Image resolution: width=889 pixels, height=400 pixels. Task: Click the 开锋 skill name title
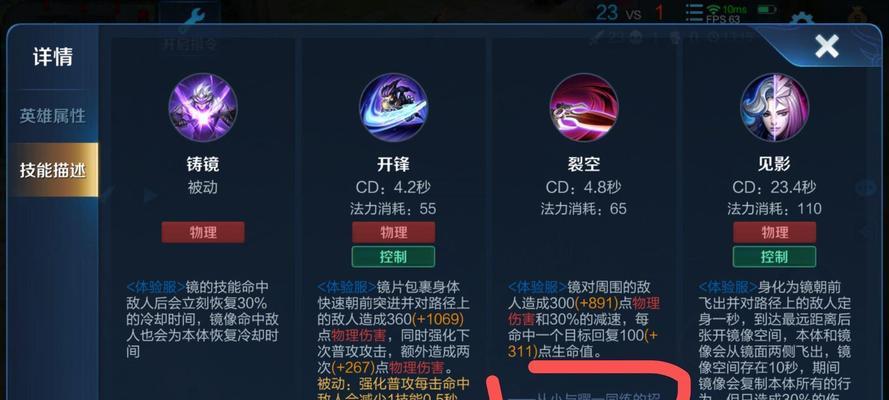click(x=393, y=164)
